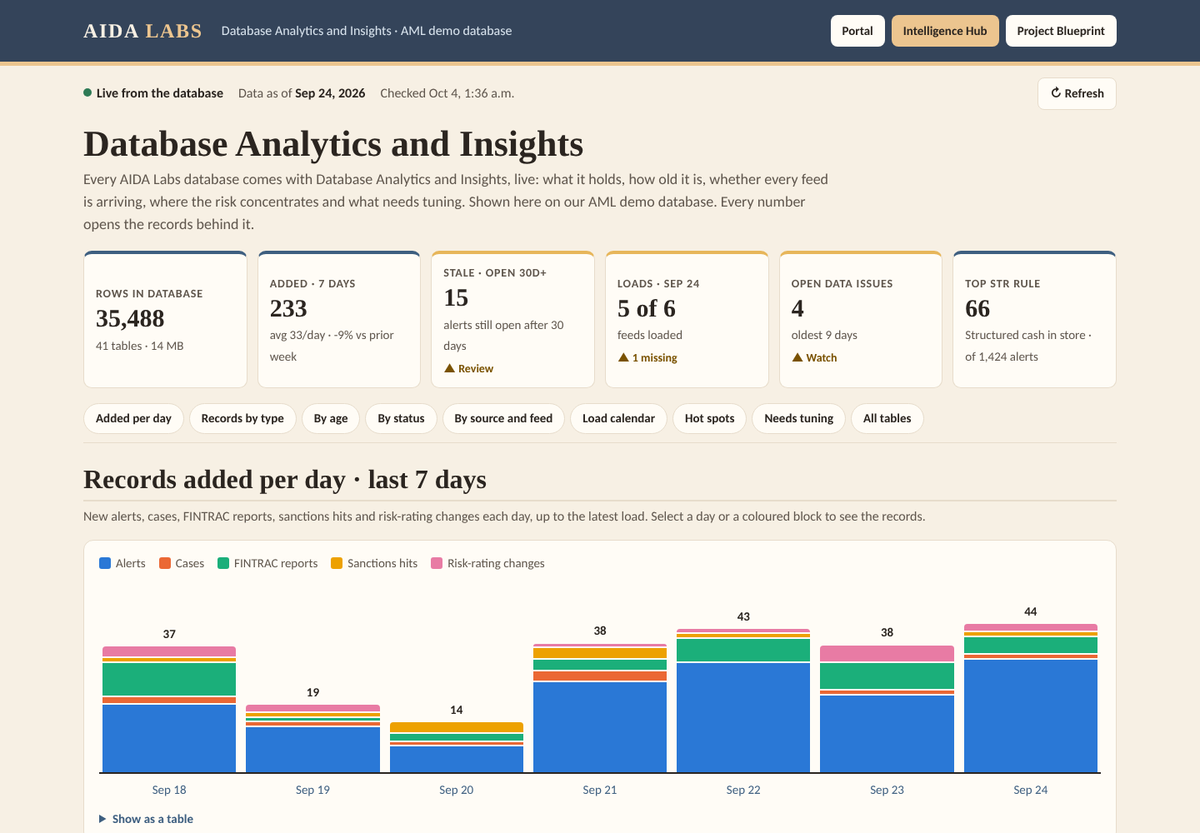Open the Portal page
The image size is (1200, 833).
pos(857,31)
